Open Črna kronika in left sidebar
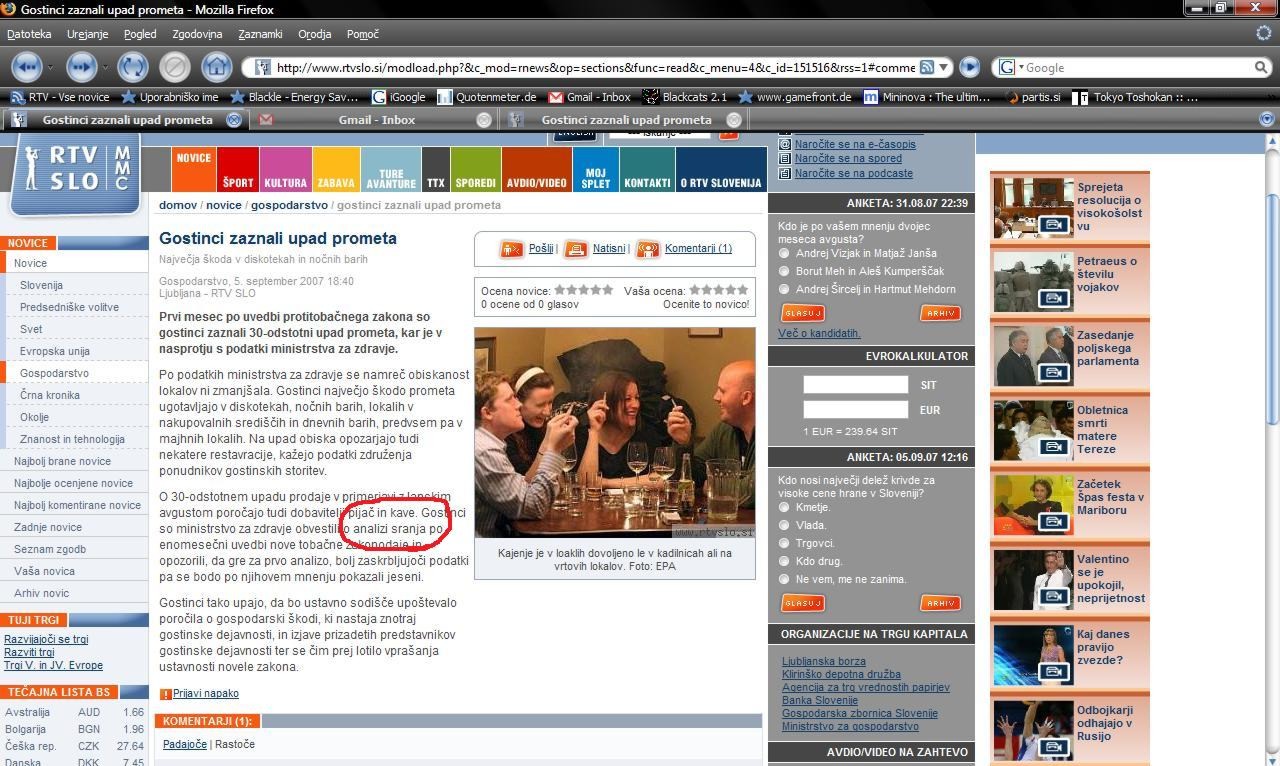 [50, 395]
